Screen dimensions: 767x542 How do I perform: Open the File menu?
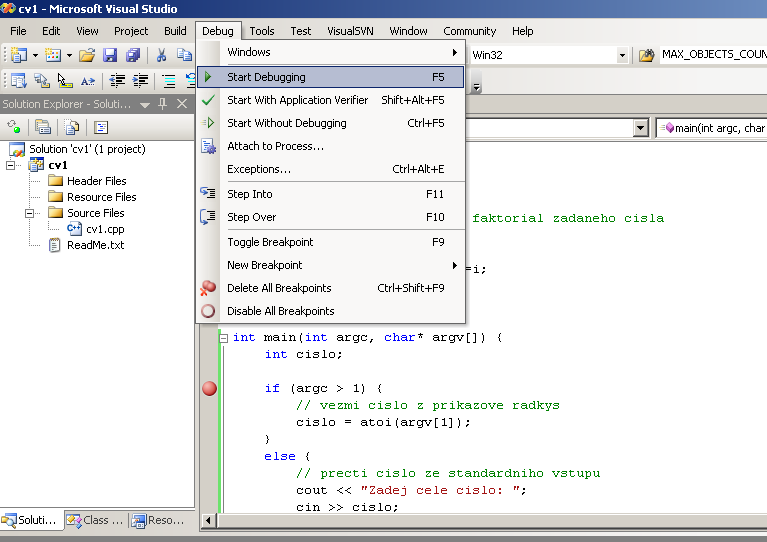18,31
